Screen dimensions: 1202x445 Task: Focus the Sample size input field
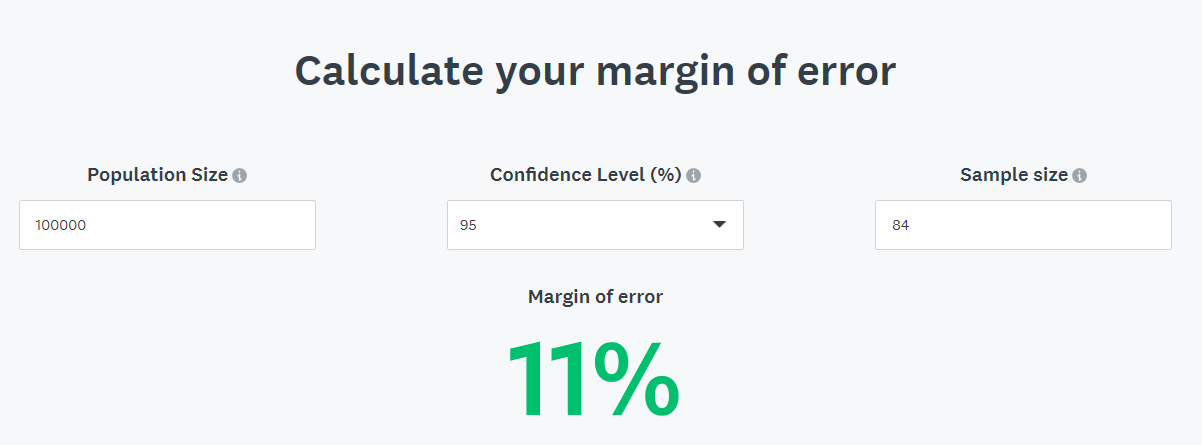tap(1023, 225)
